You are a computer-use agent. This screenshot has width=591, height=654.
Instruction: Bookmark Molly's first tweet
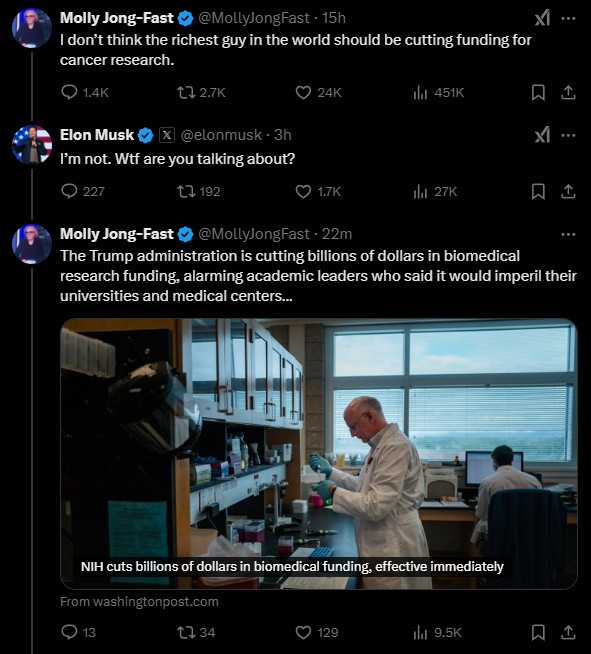(538, 92)
